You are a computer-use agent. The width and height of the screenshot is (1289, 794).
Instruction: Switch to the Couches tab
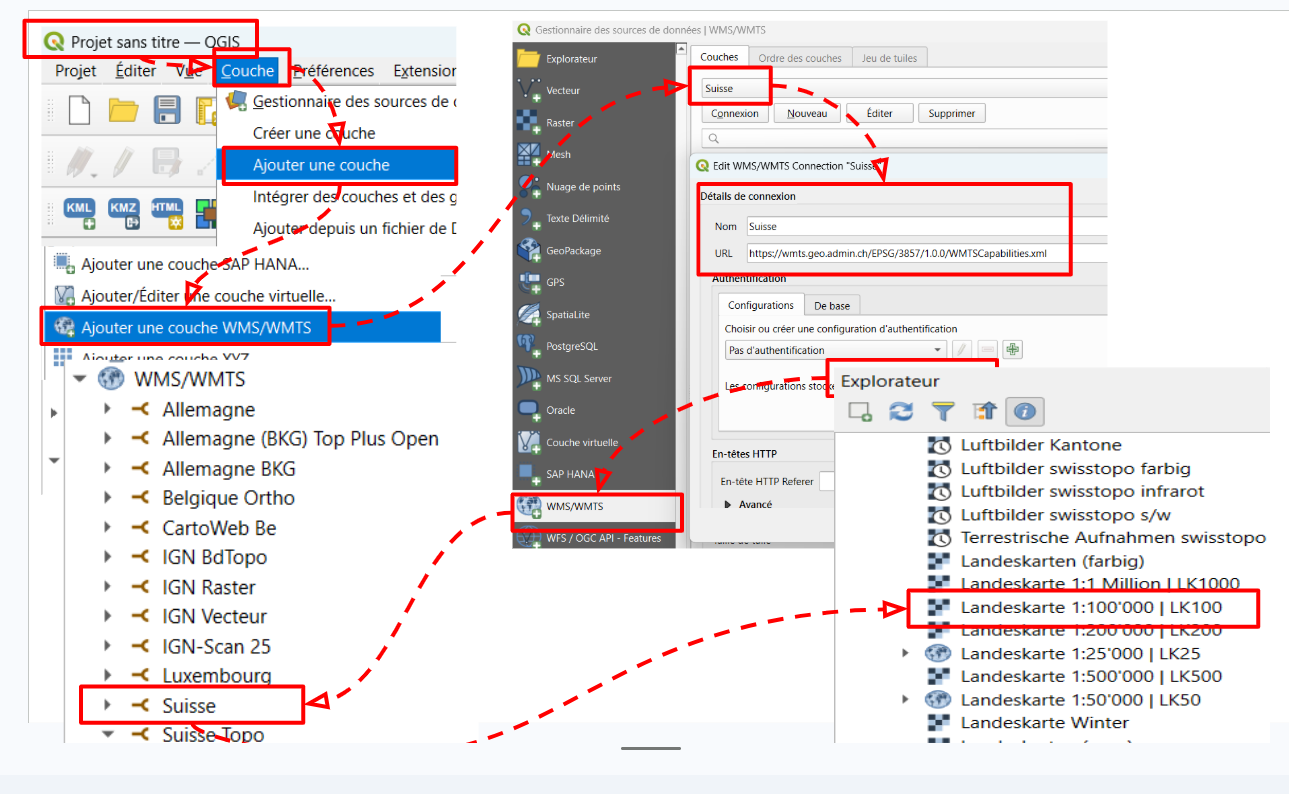[x=719, y=58]
